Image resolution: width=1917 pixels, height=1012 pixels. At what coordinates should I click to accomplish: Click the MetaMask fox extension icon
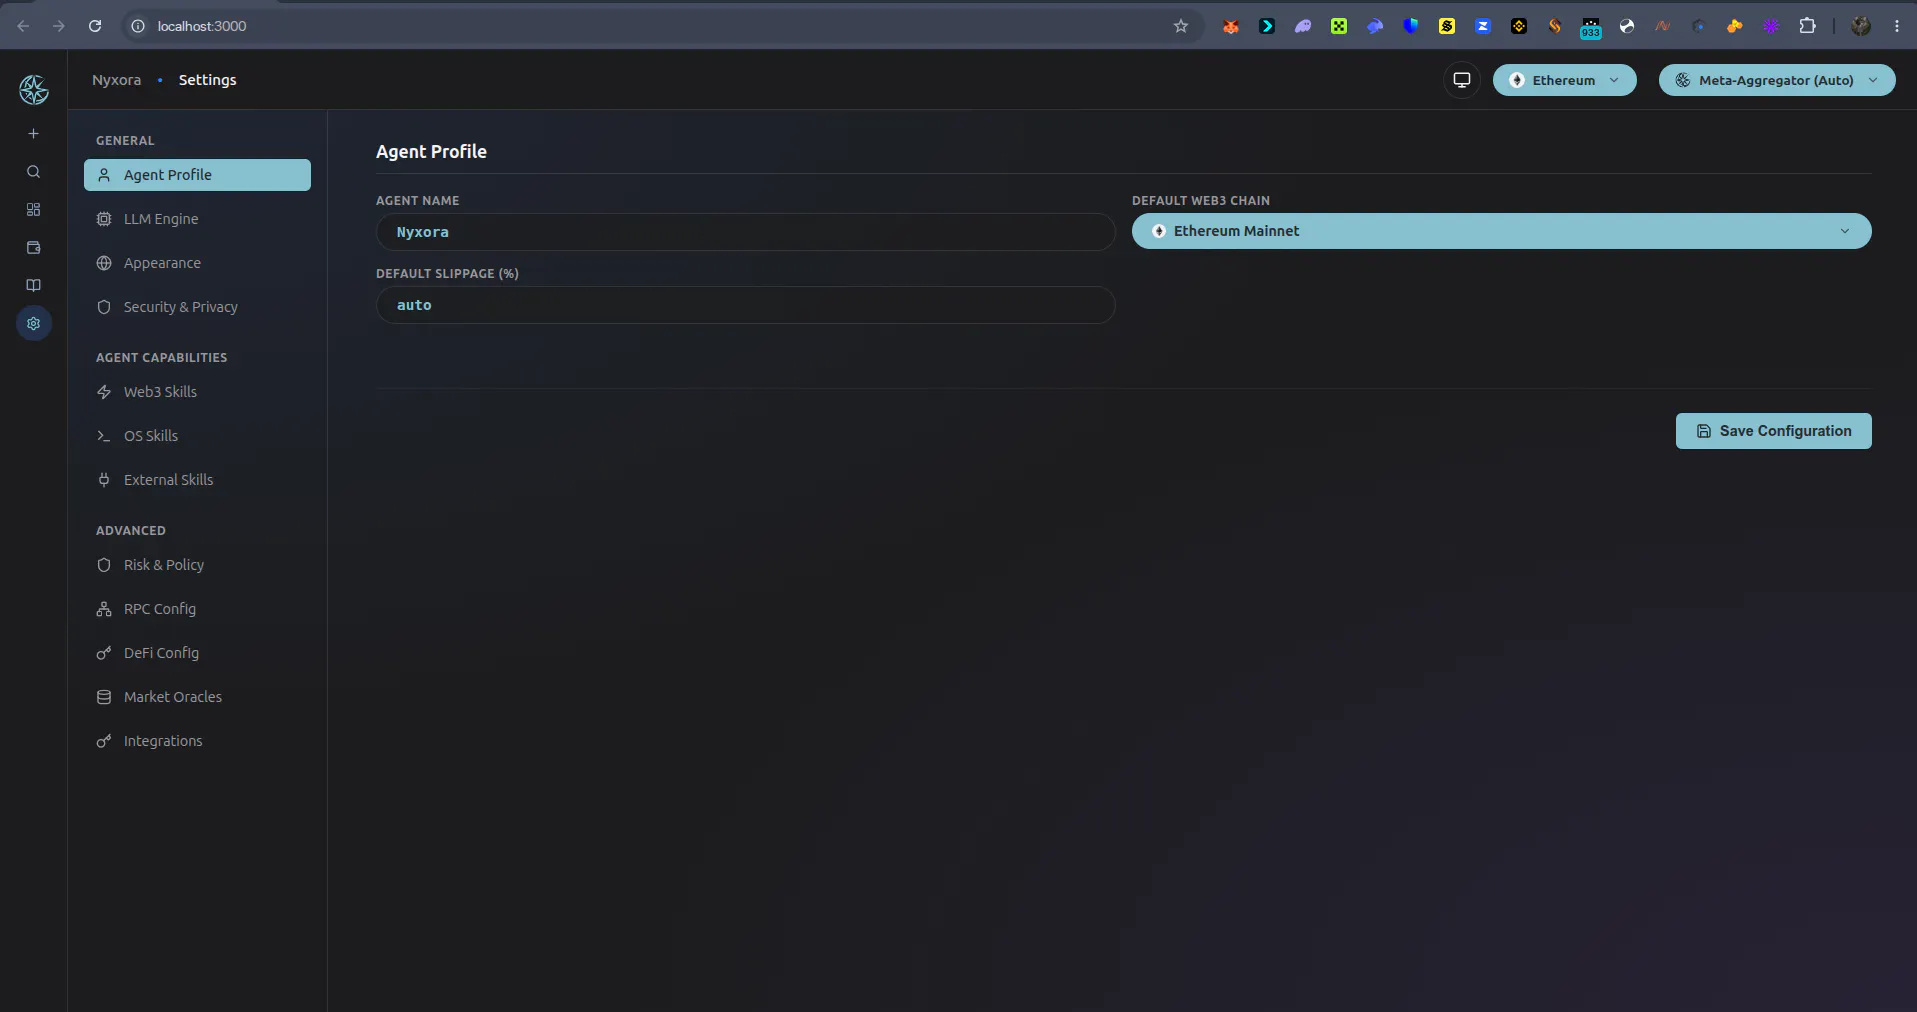pos(1231,26)
